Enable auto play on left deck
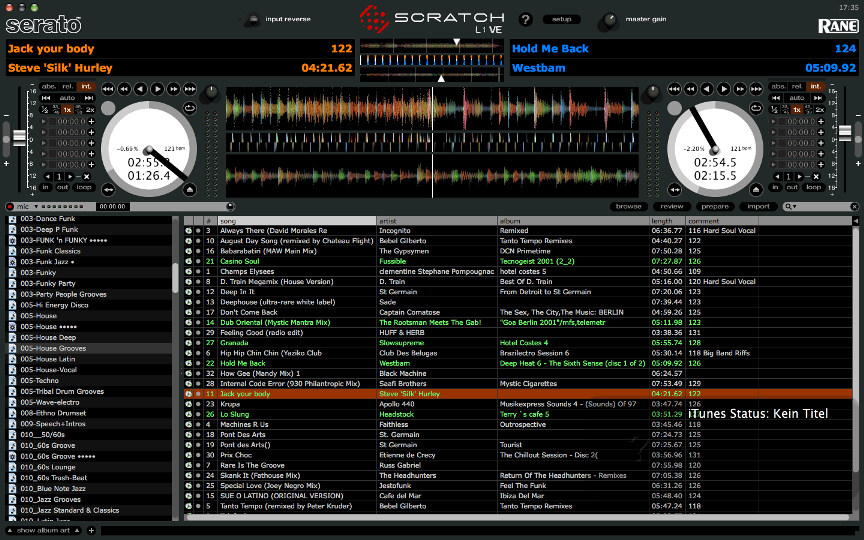The image size is (864, 540). pyautogui.click(x=67, y=98)
